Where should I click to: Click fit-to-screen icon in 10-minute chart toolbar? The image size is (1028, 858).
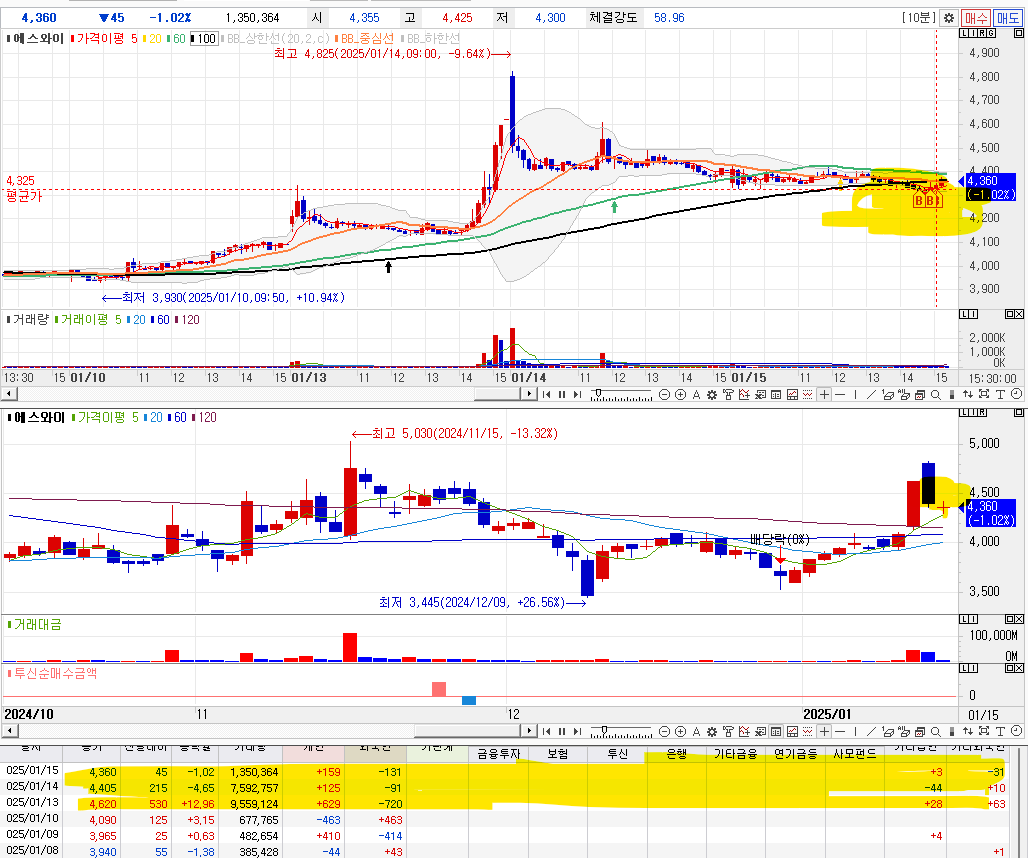coord(984,394)
